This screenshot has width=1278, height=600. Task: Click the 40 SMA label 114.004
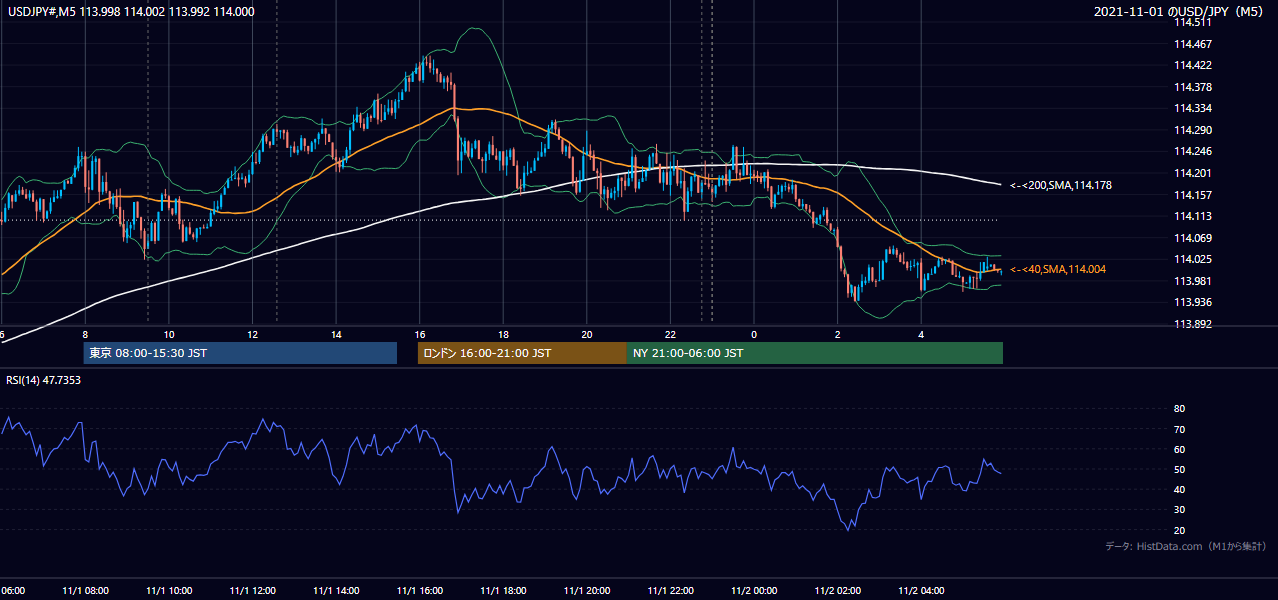1058,269
